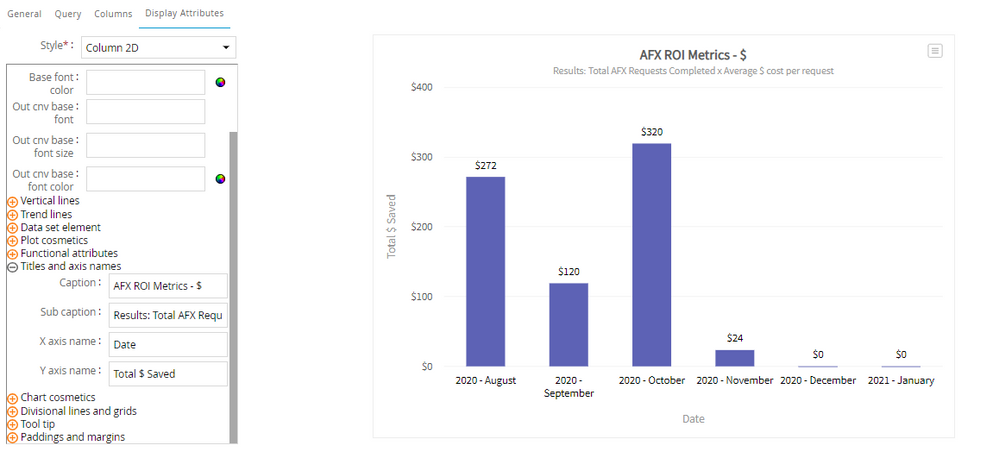Expand the Vertical lines section
Screen dimensions: 999x470
point(13,201)
